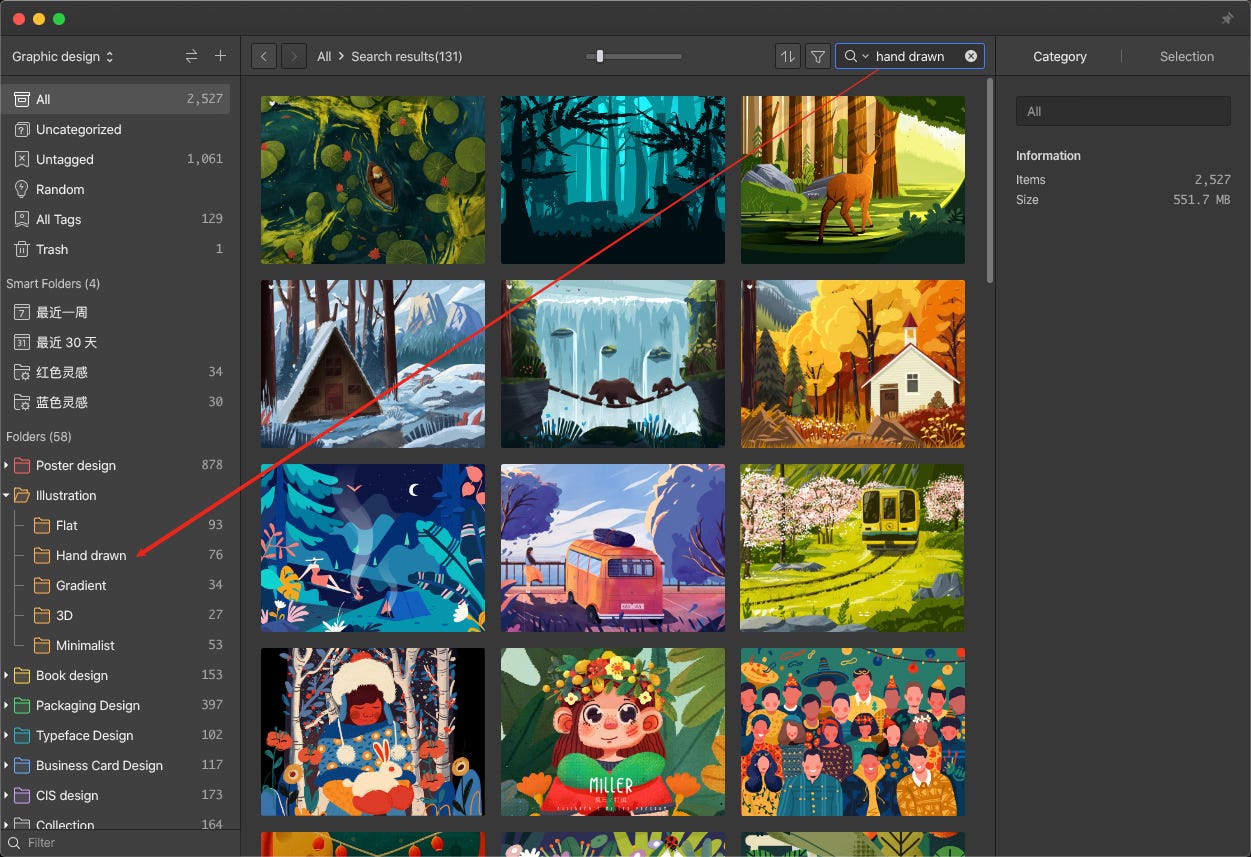Click the thumbnail size slider

tap(634, 57)
